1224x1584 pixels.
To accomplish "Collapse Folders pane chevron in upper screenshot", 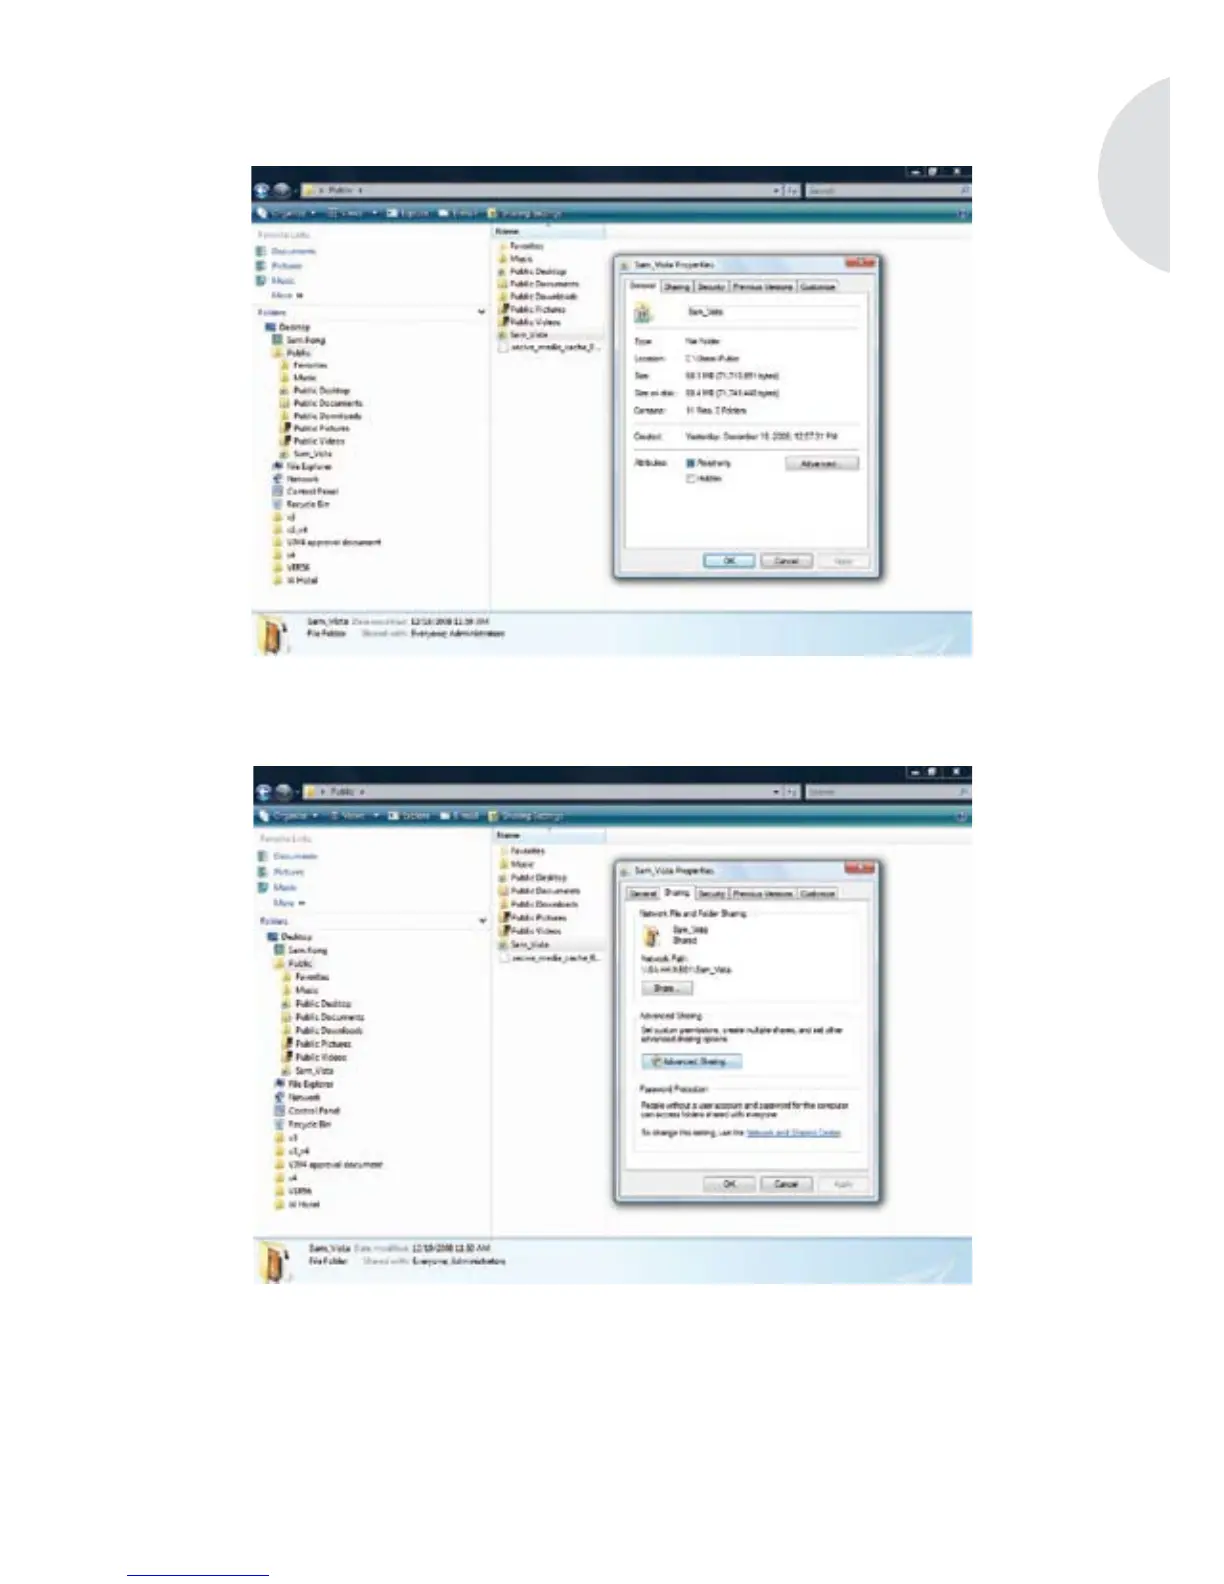I will 481,312.
